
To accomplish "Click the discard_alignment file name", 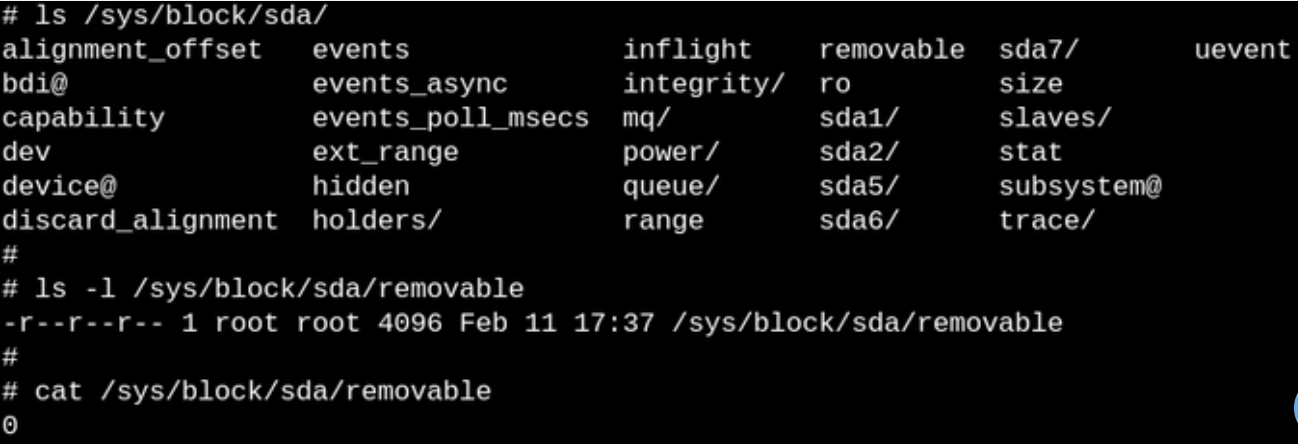I will 140,220.
